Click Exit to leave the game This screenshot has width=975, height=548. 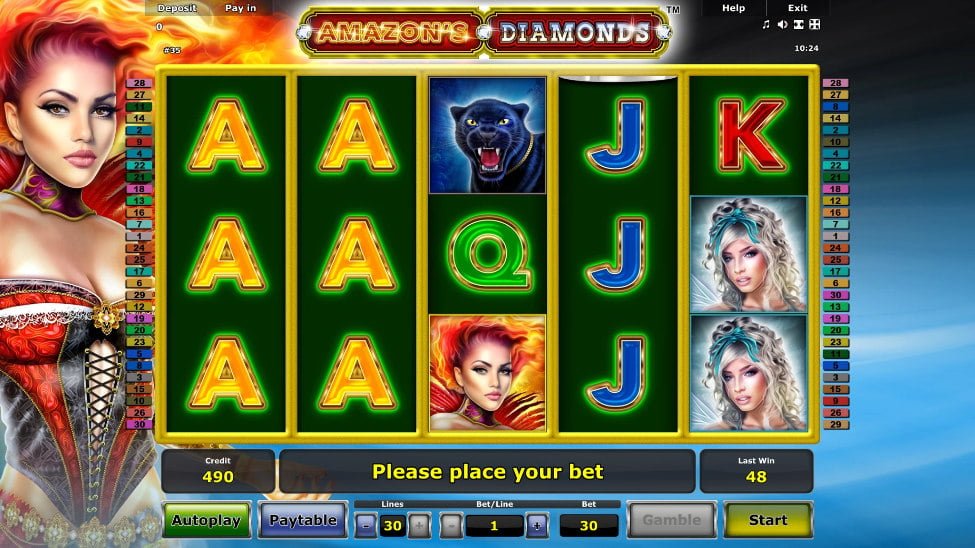point(798,8)
